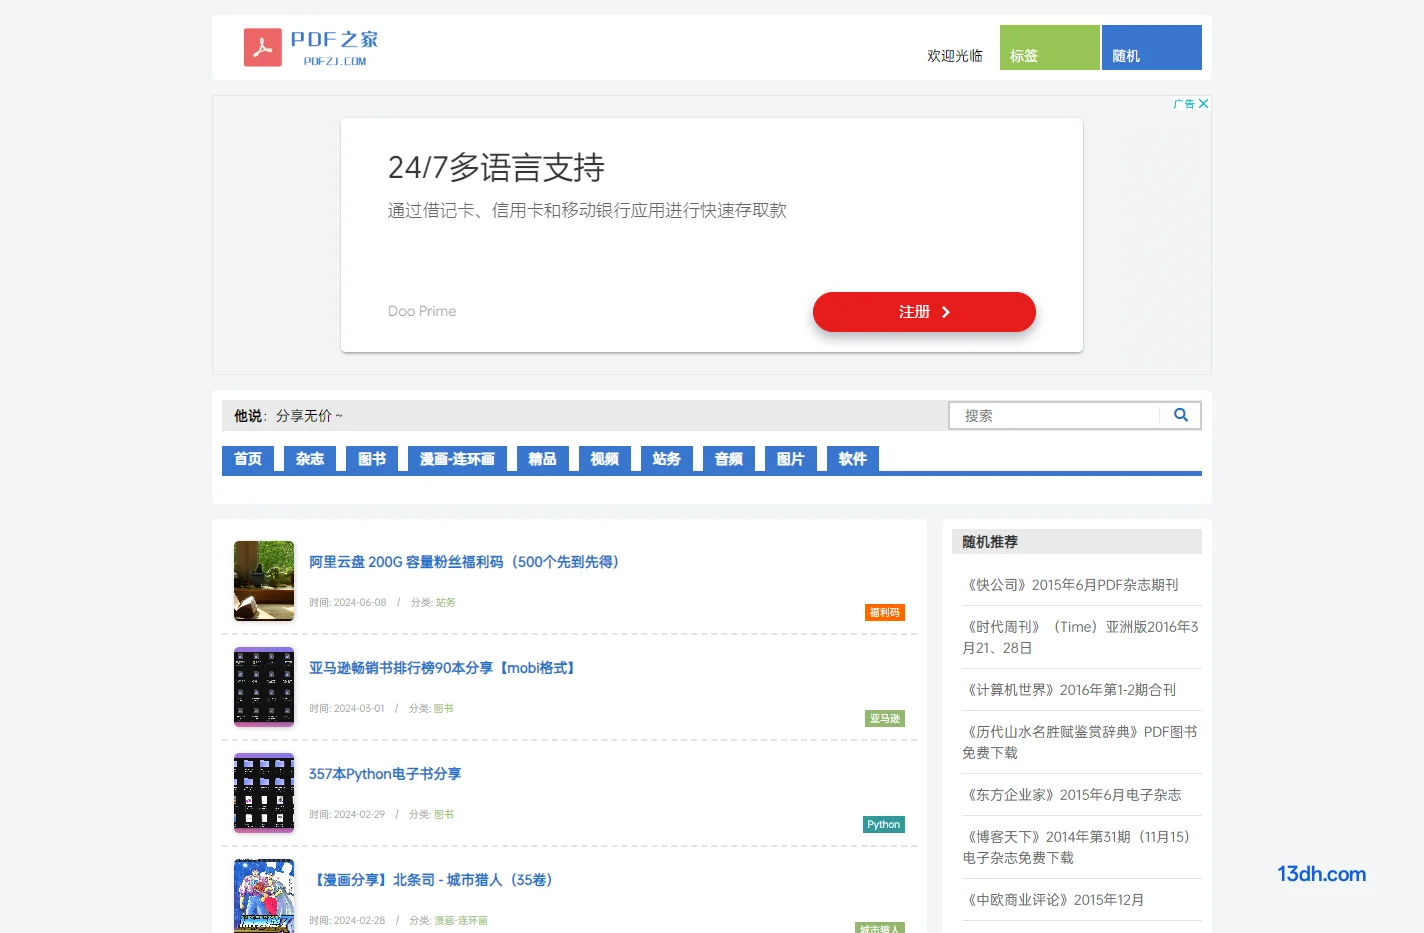Open the 亚马逊畅销书 post thumbnail
This screenshot has height=933, width=1424.
click(264, 687)
